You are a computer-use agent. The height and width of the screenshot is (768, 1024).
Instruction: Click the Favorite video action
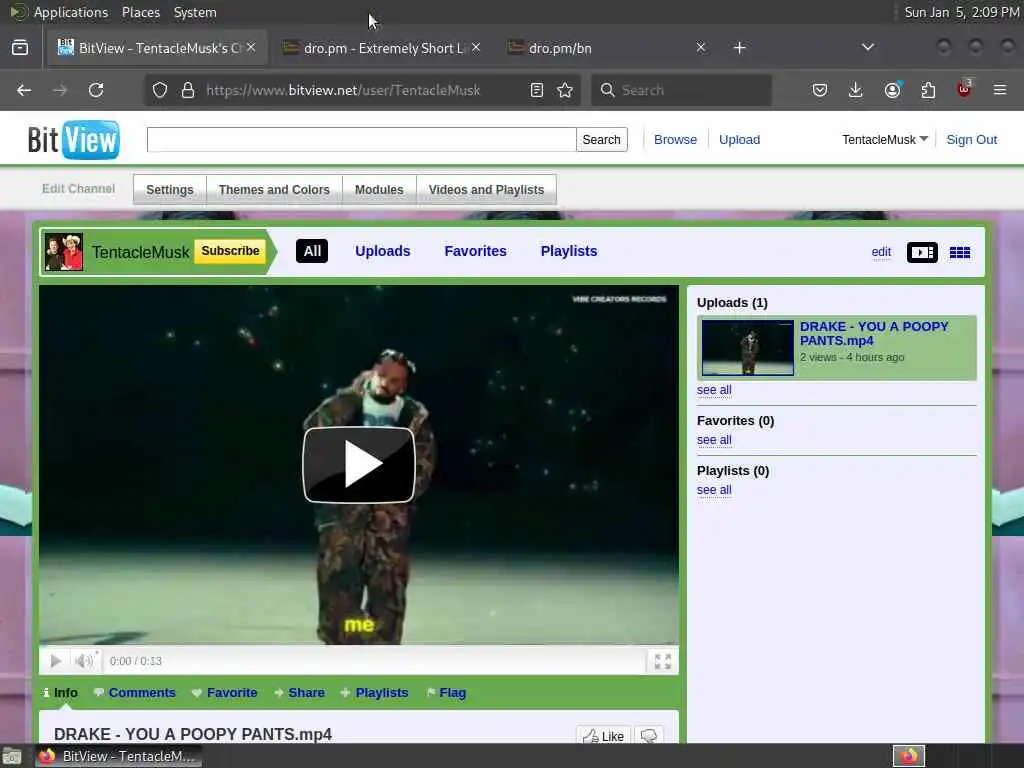click(225, 693)
